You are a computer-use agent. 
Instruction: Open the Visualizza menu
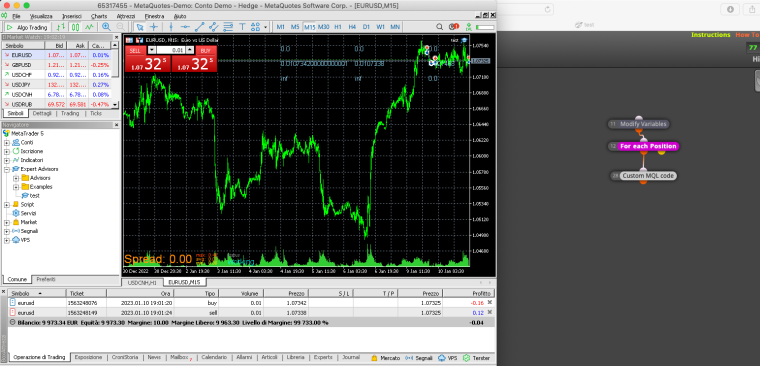pos(41,16)
